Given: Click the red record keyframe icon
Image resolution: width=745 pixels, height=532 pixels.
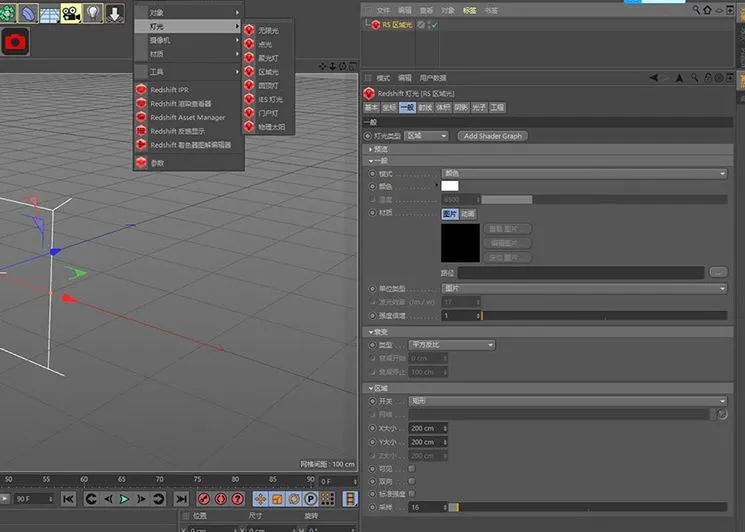Looking at the screenshot, I should [204, 499].
